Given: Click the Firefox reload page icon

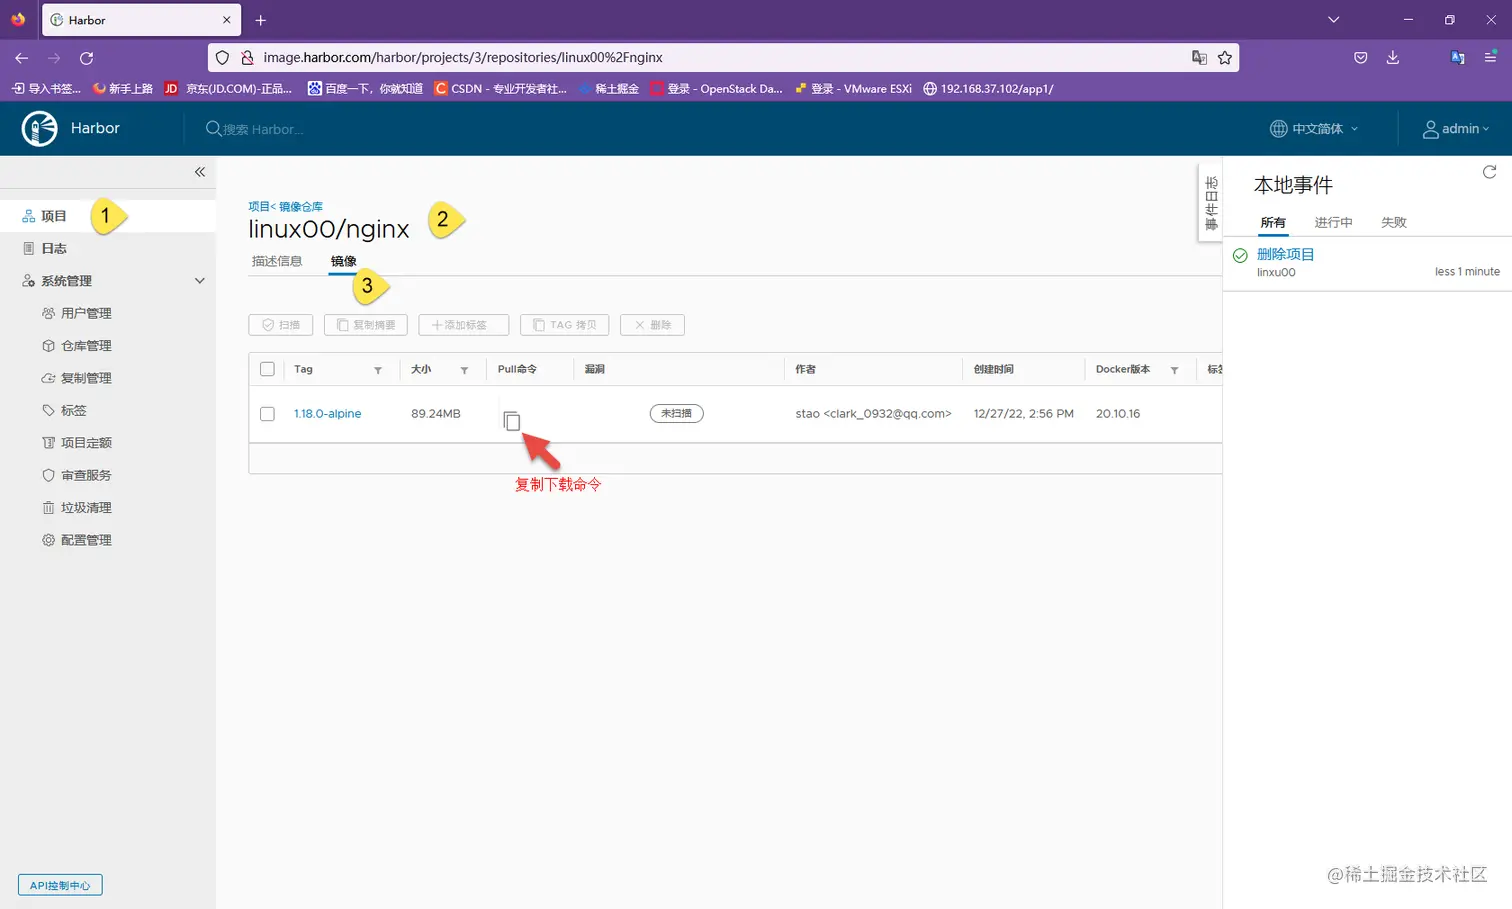Looking at the screenshot, I should [x=87, y=58].
